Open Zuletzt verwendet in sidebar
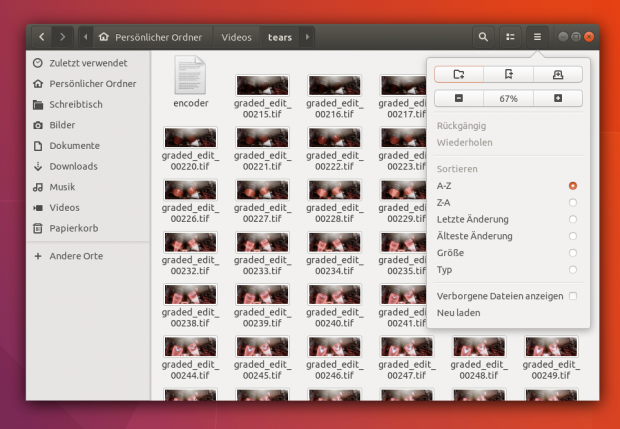The image size is (620, 429). coord(88,63)
